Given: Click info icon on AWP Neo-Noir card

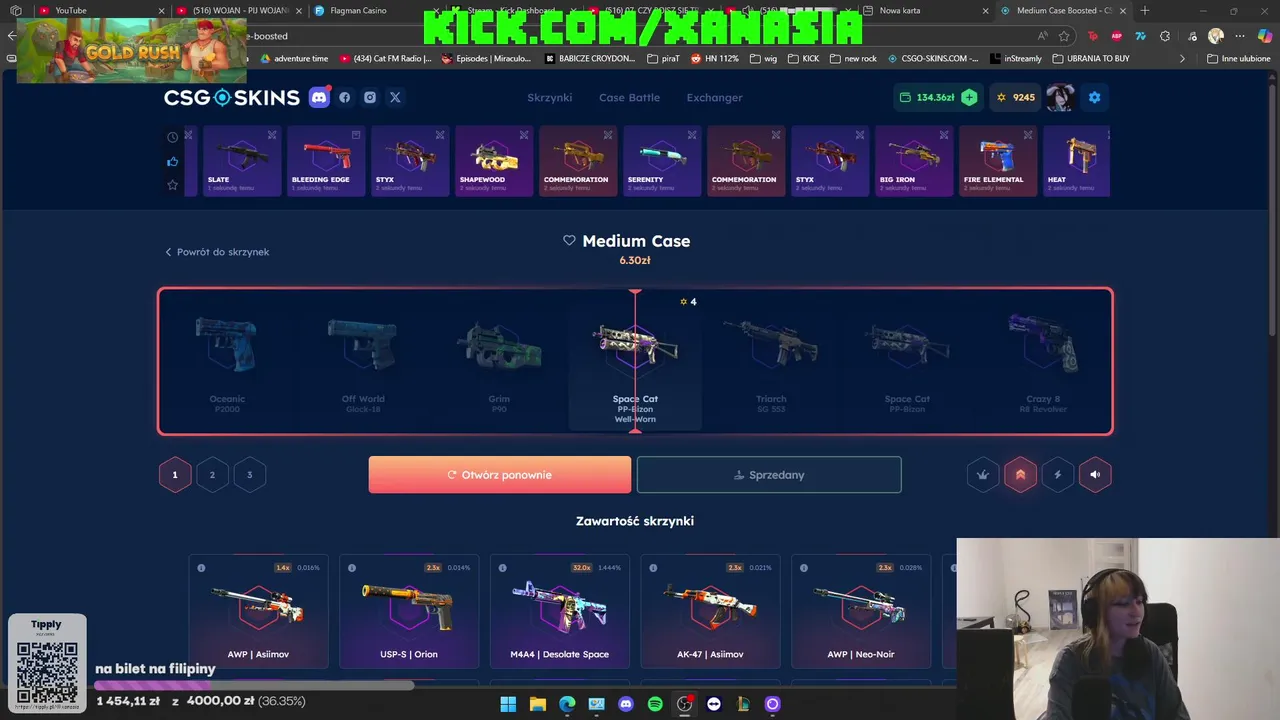Looking at the screenshot, I should (804, 568).
